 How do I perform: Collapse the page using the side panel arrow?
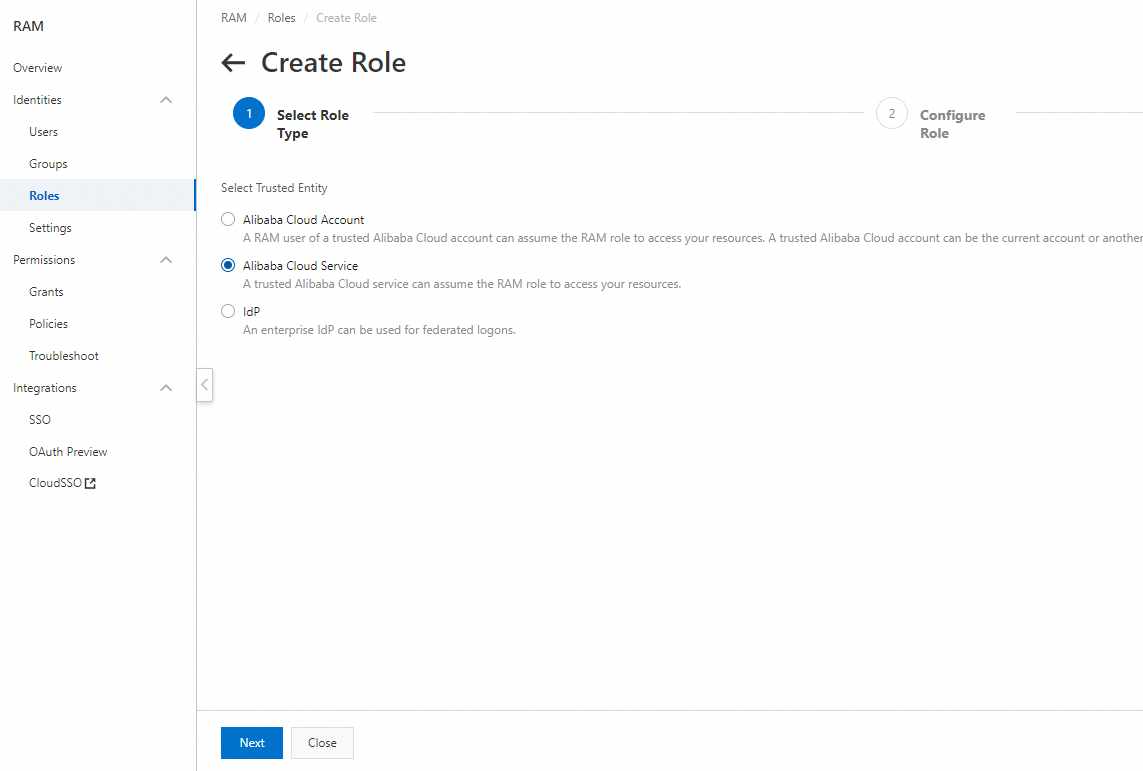pyautogui.click(x=204, y=385)
